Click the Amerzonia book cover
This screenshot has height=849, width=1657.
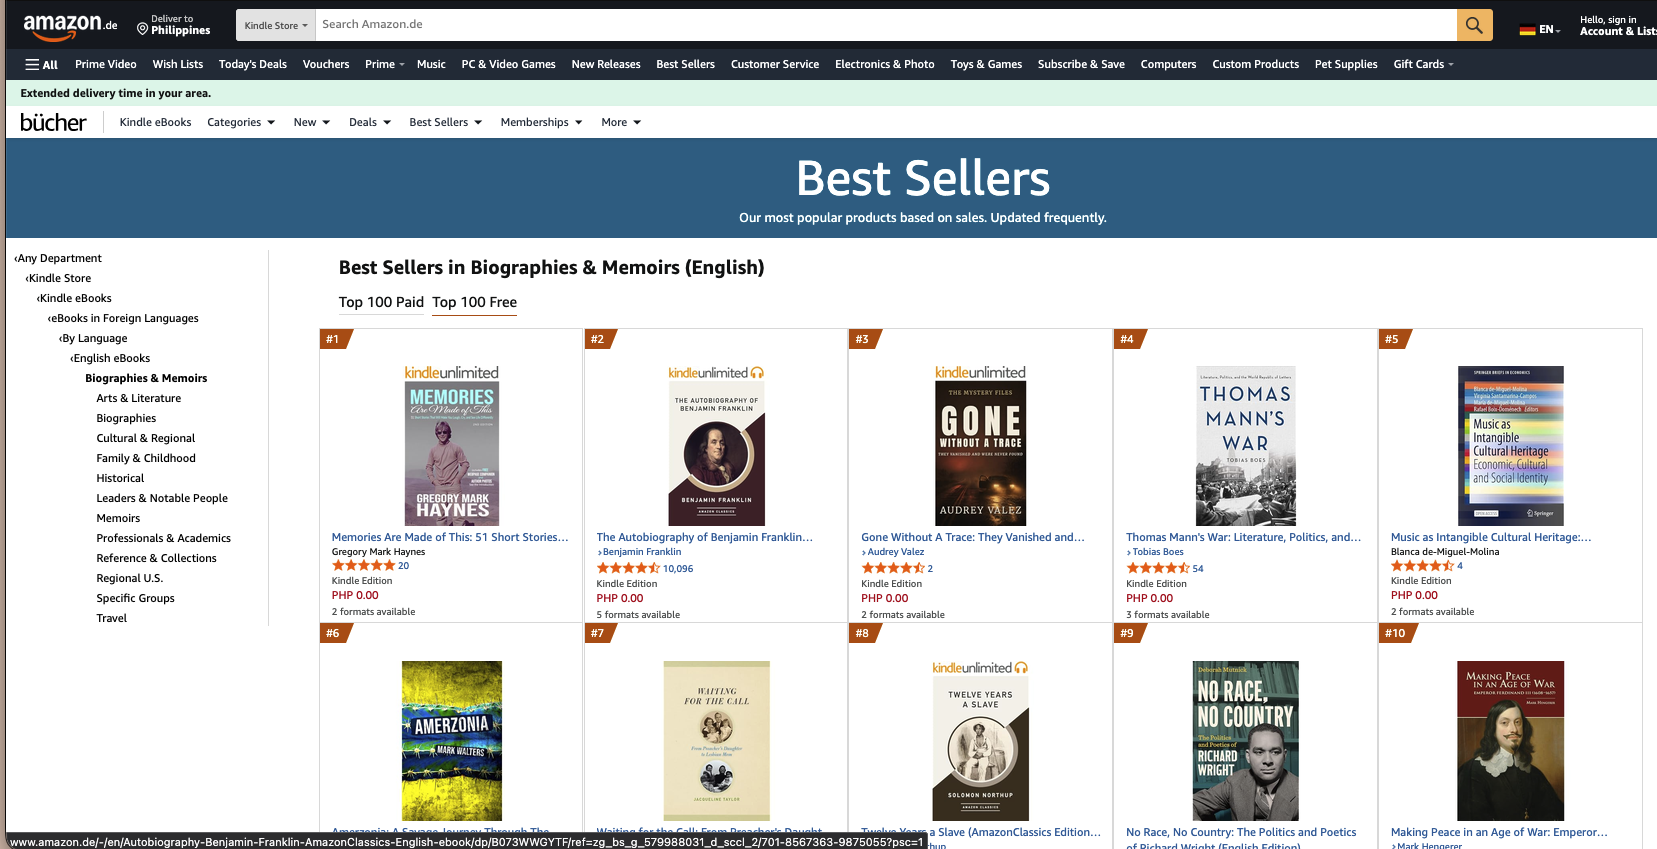[451, 741]
